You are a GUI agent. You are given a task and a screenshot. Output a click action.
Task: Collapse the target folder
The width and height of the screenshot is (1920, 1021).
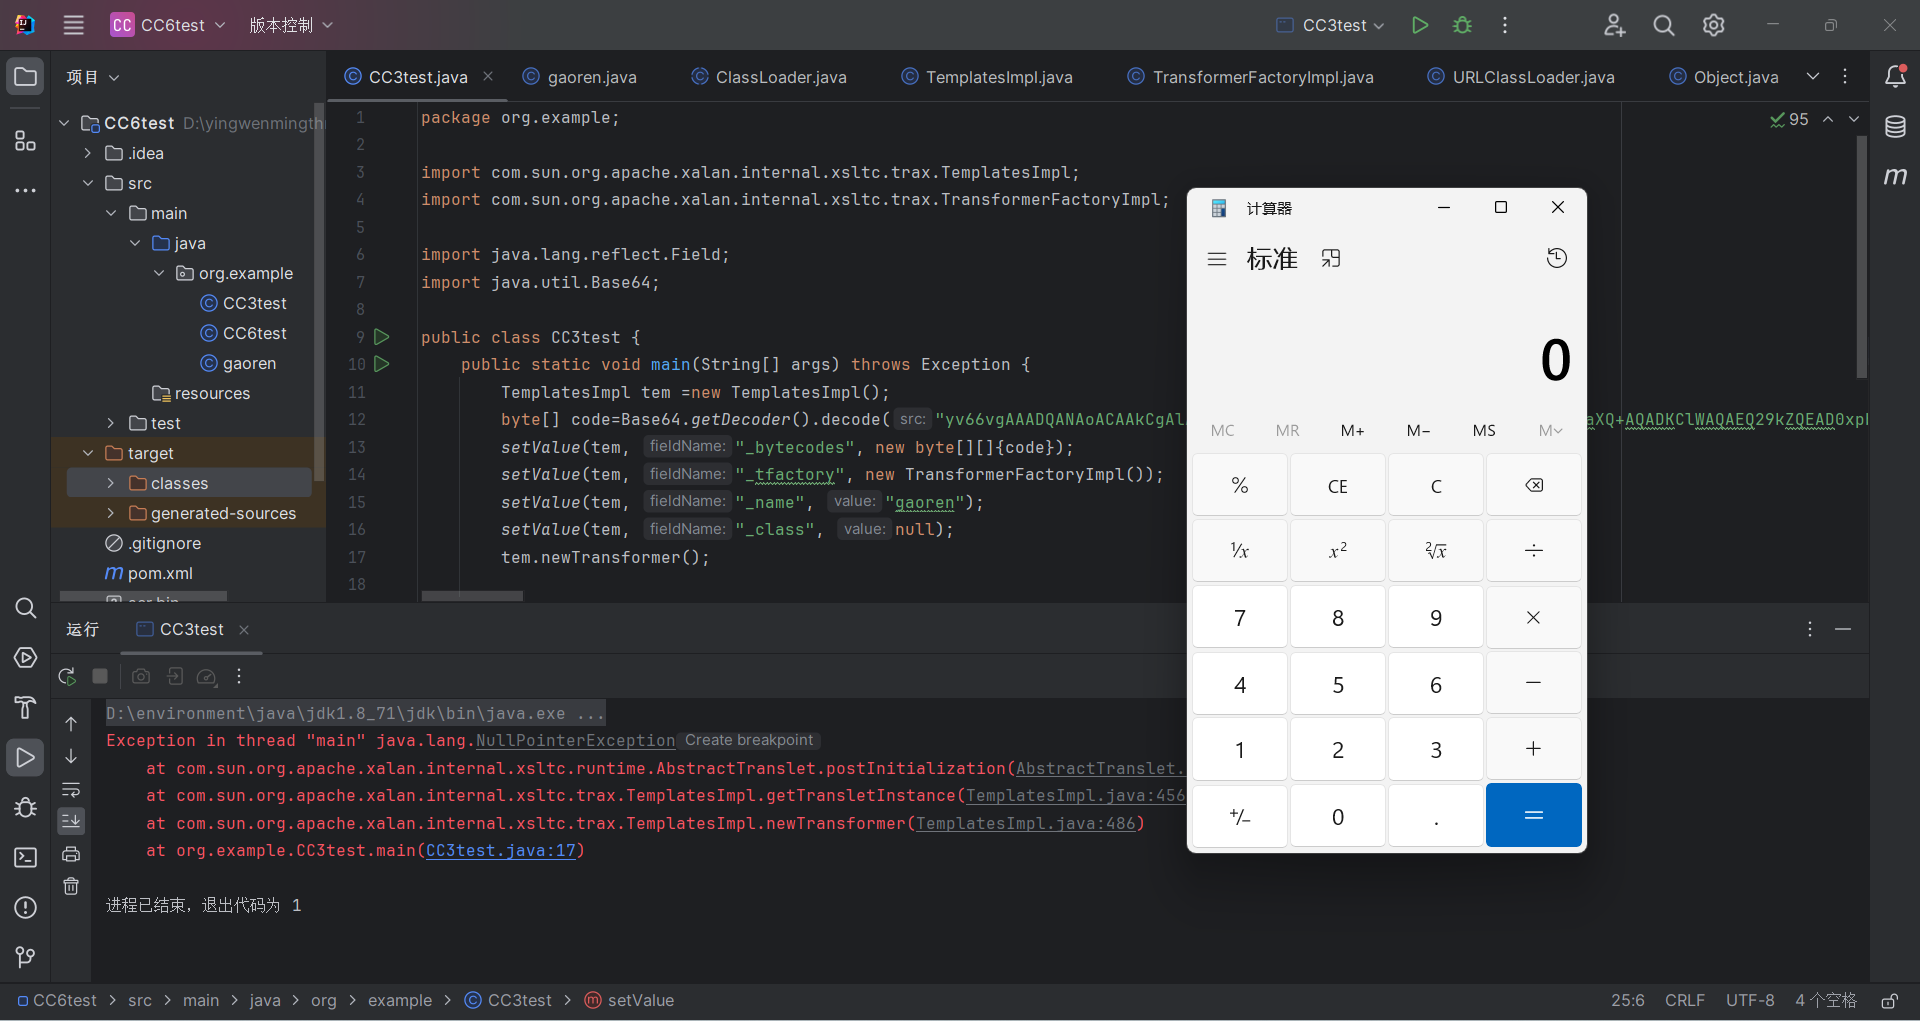(x=88, y=453)
